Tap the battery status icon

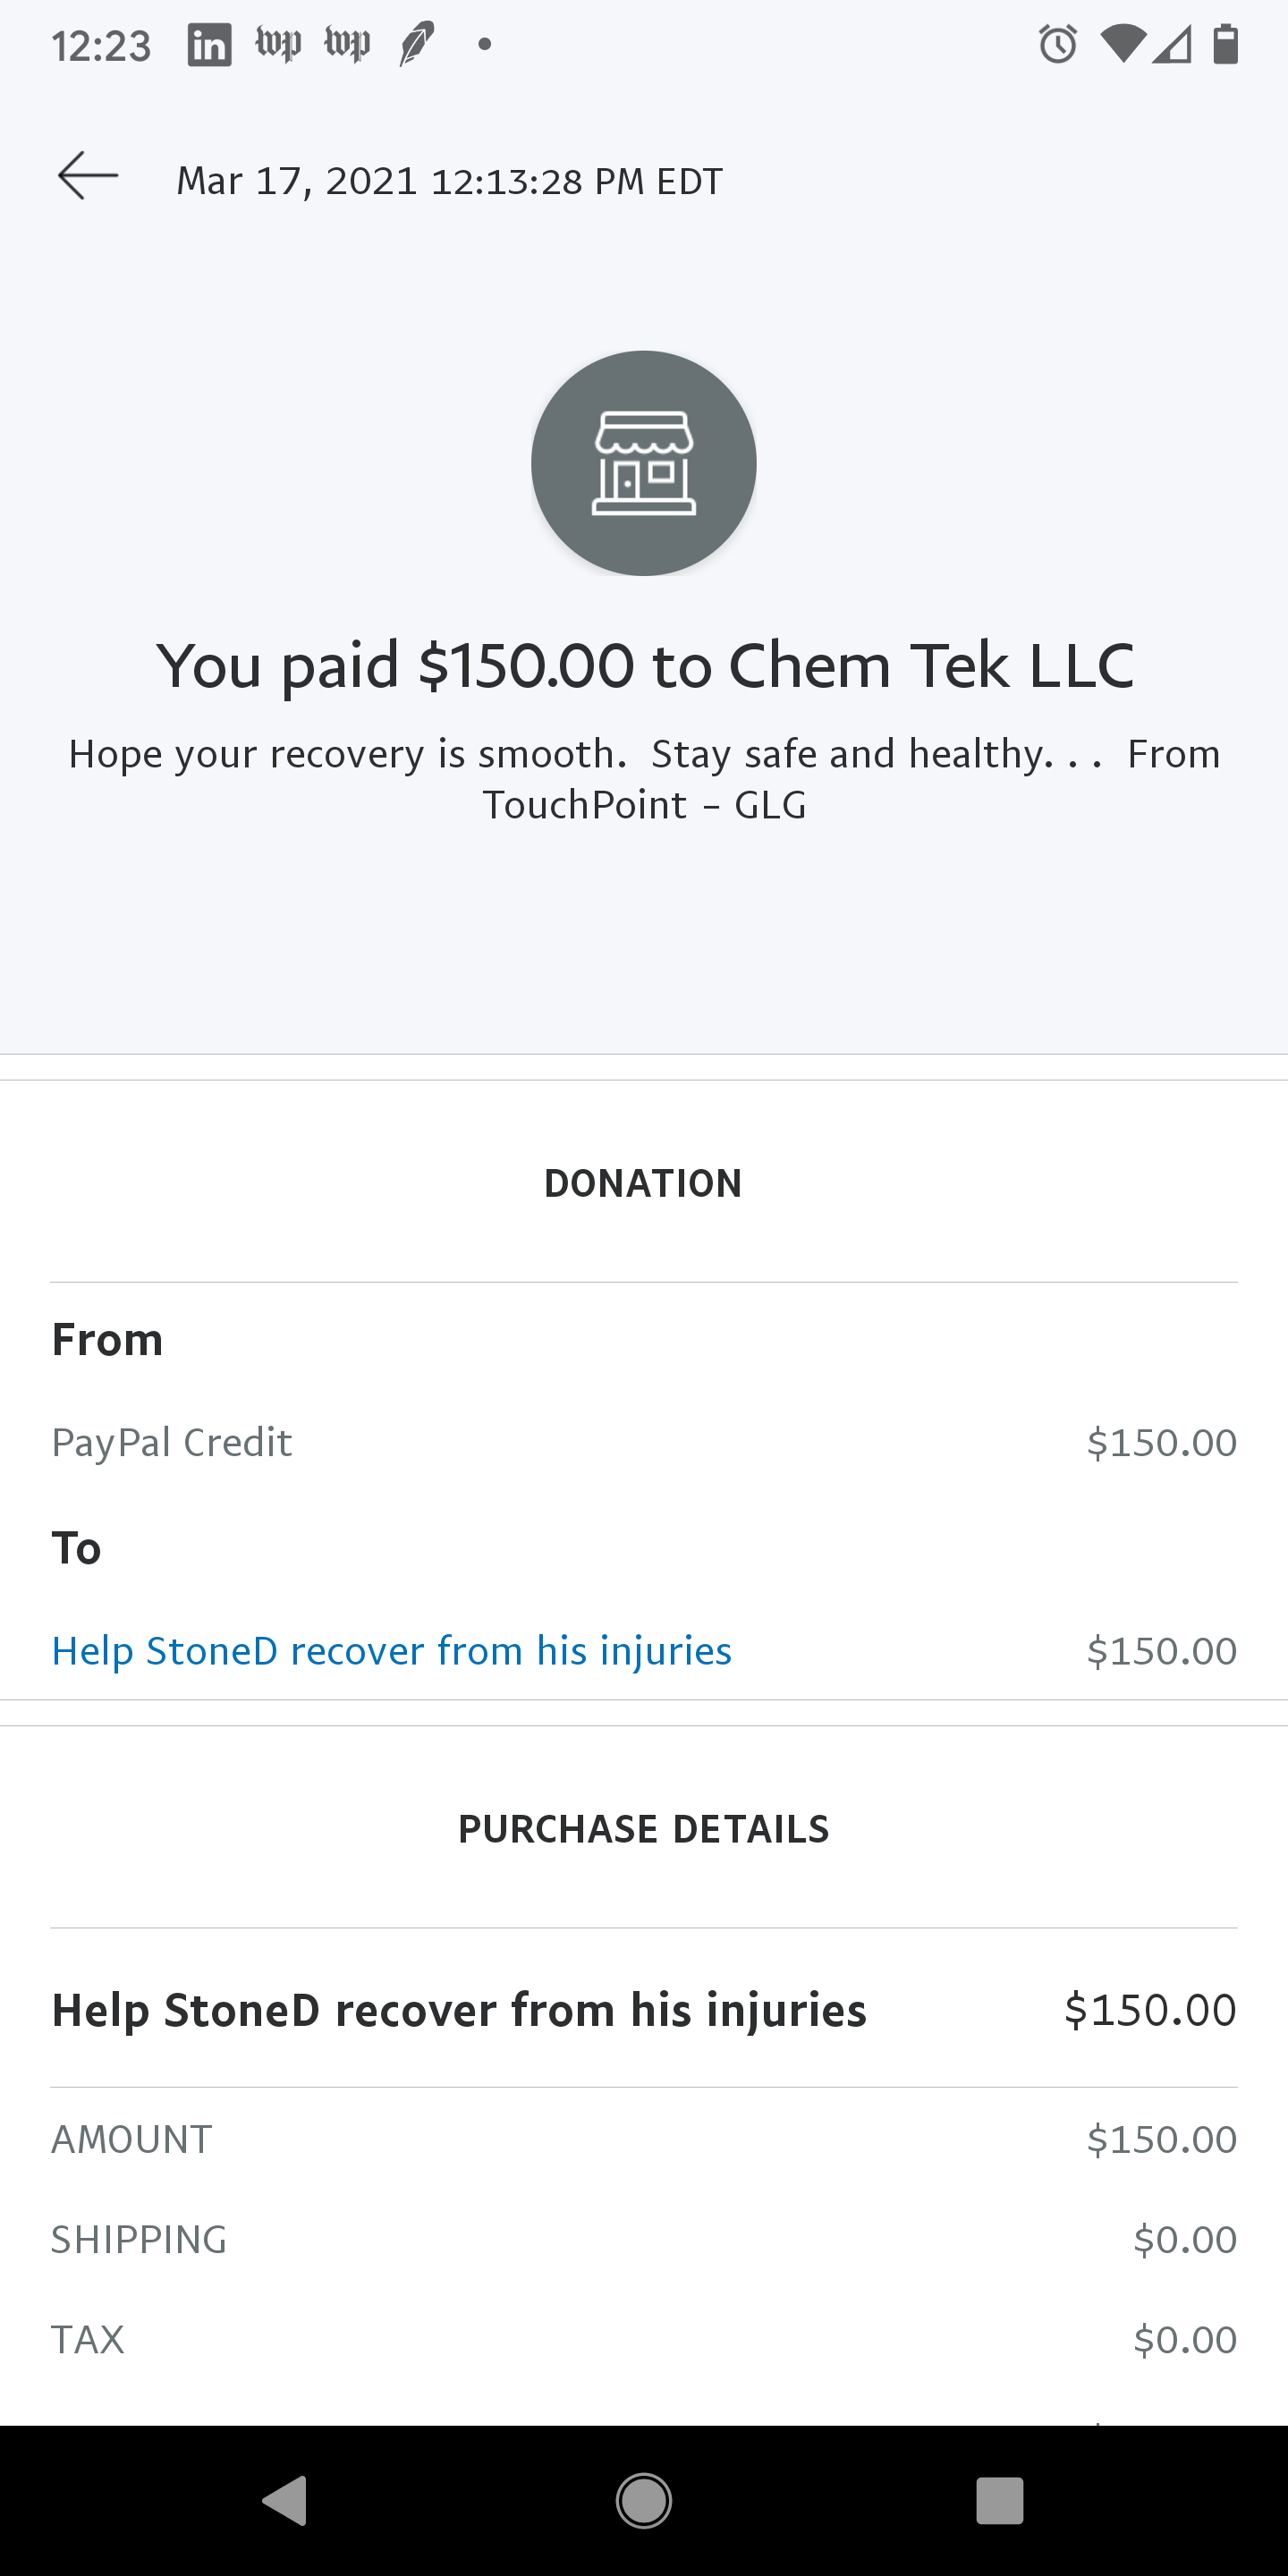point(1225,45)
